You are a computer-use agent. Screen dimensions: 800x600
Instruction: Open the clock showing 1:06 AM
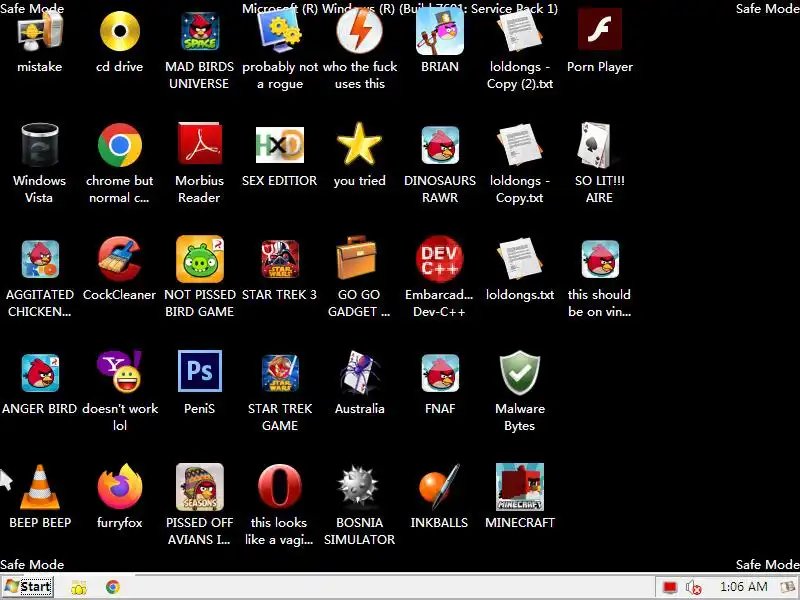tap(743, 587)
